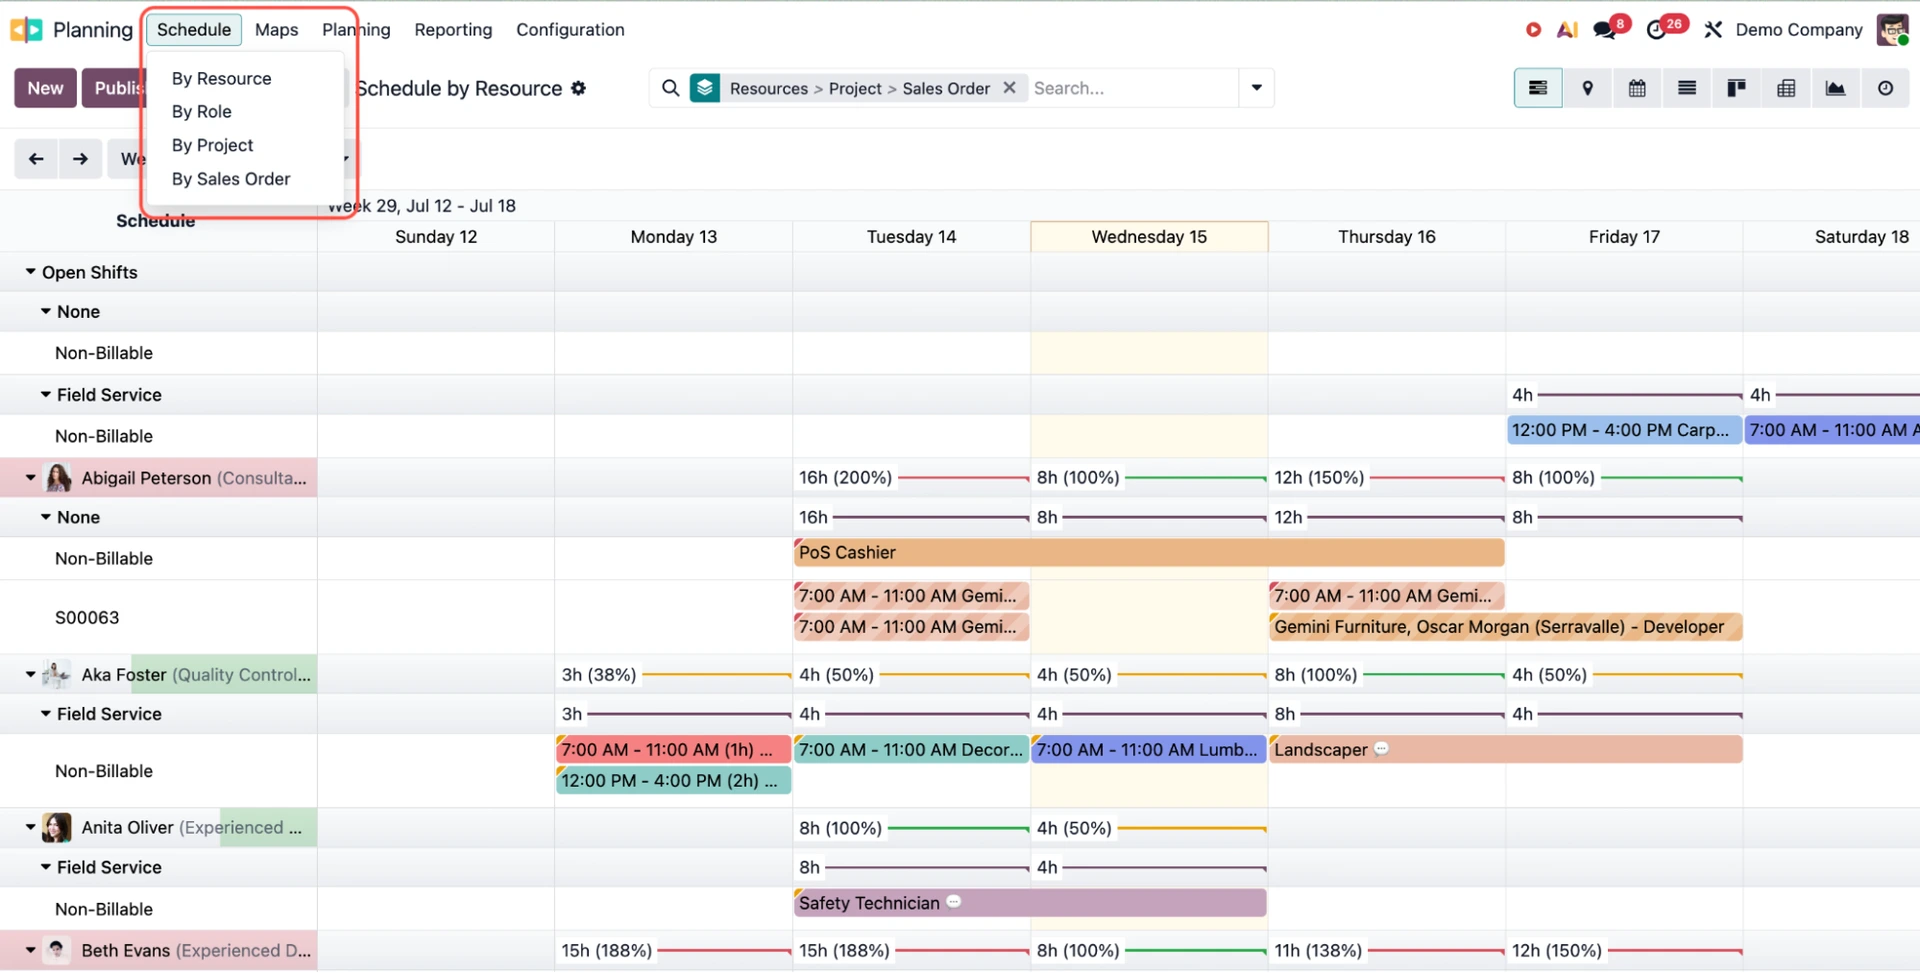Click the red record icon in header
Viewport: 1920px width, 973px height.
(x=1533, y=30)
